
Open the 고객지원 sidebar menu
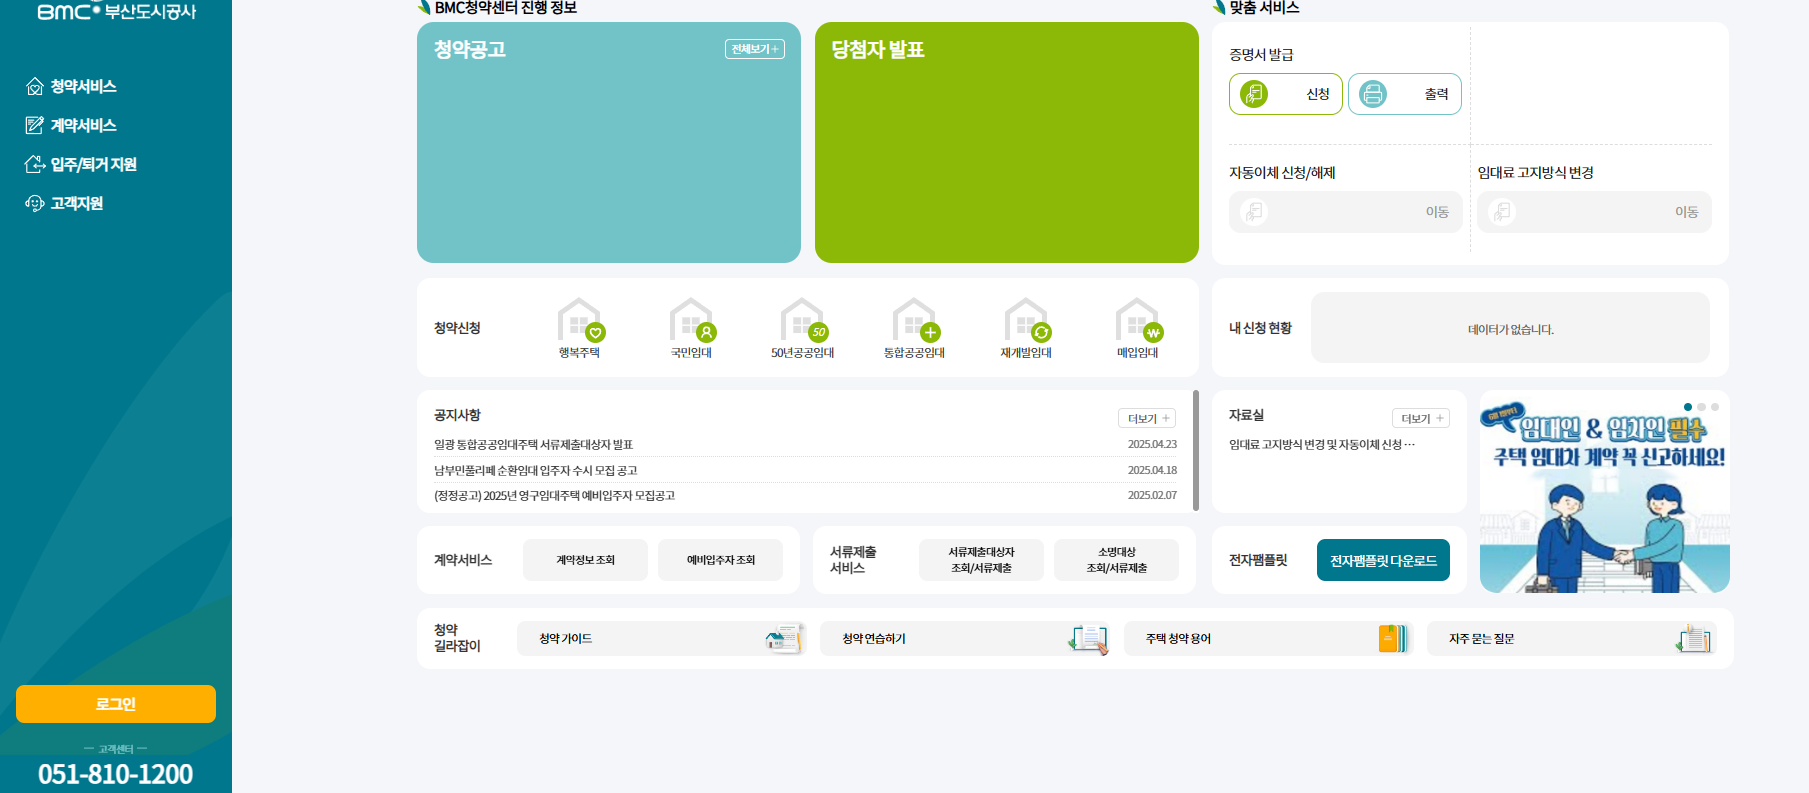coord(64,203)
